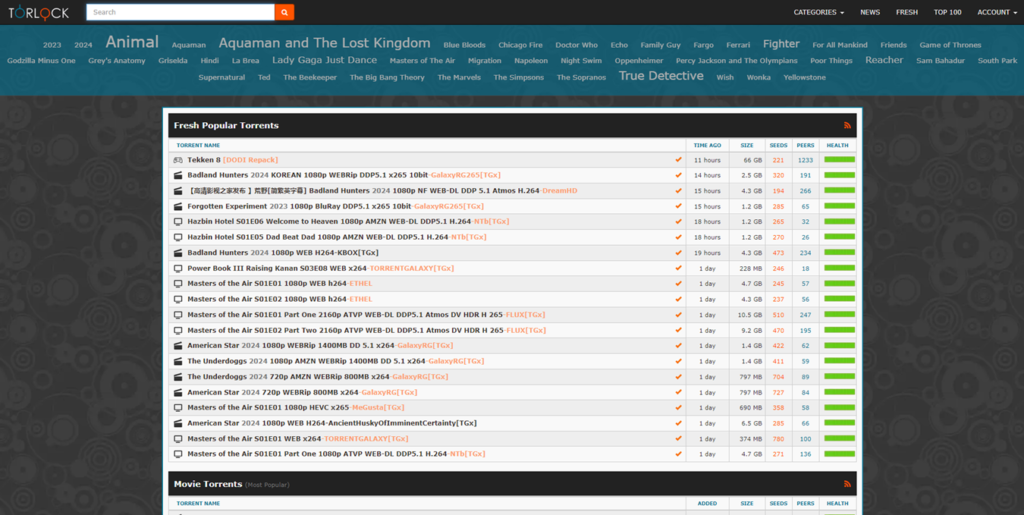
Task: Open Aquaman and The Lost Kingdom tag
Action: coord(325,43)
